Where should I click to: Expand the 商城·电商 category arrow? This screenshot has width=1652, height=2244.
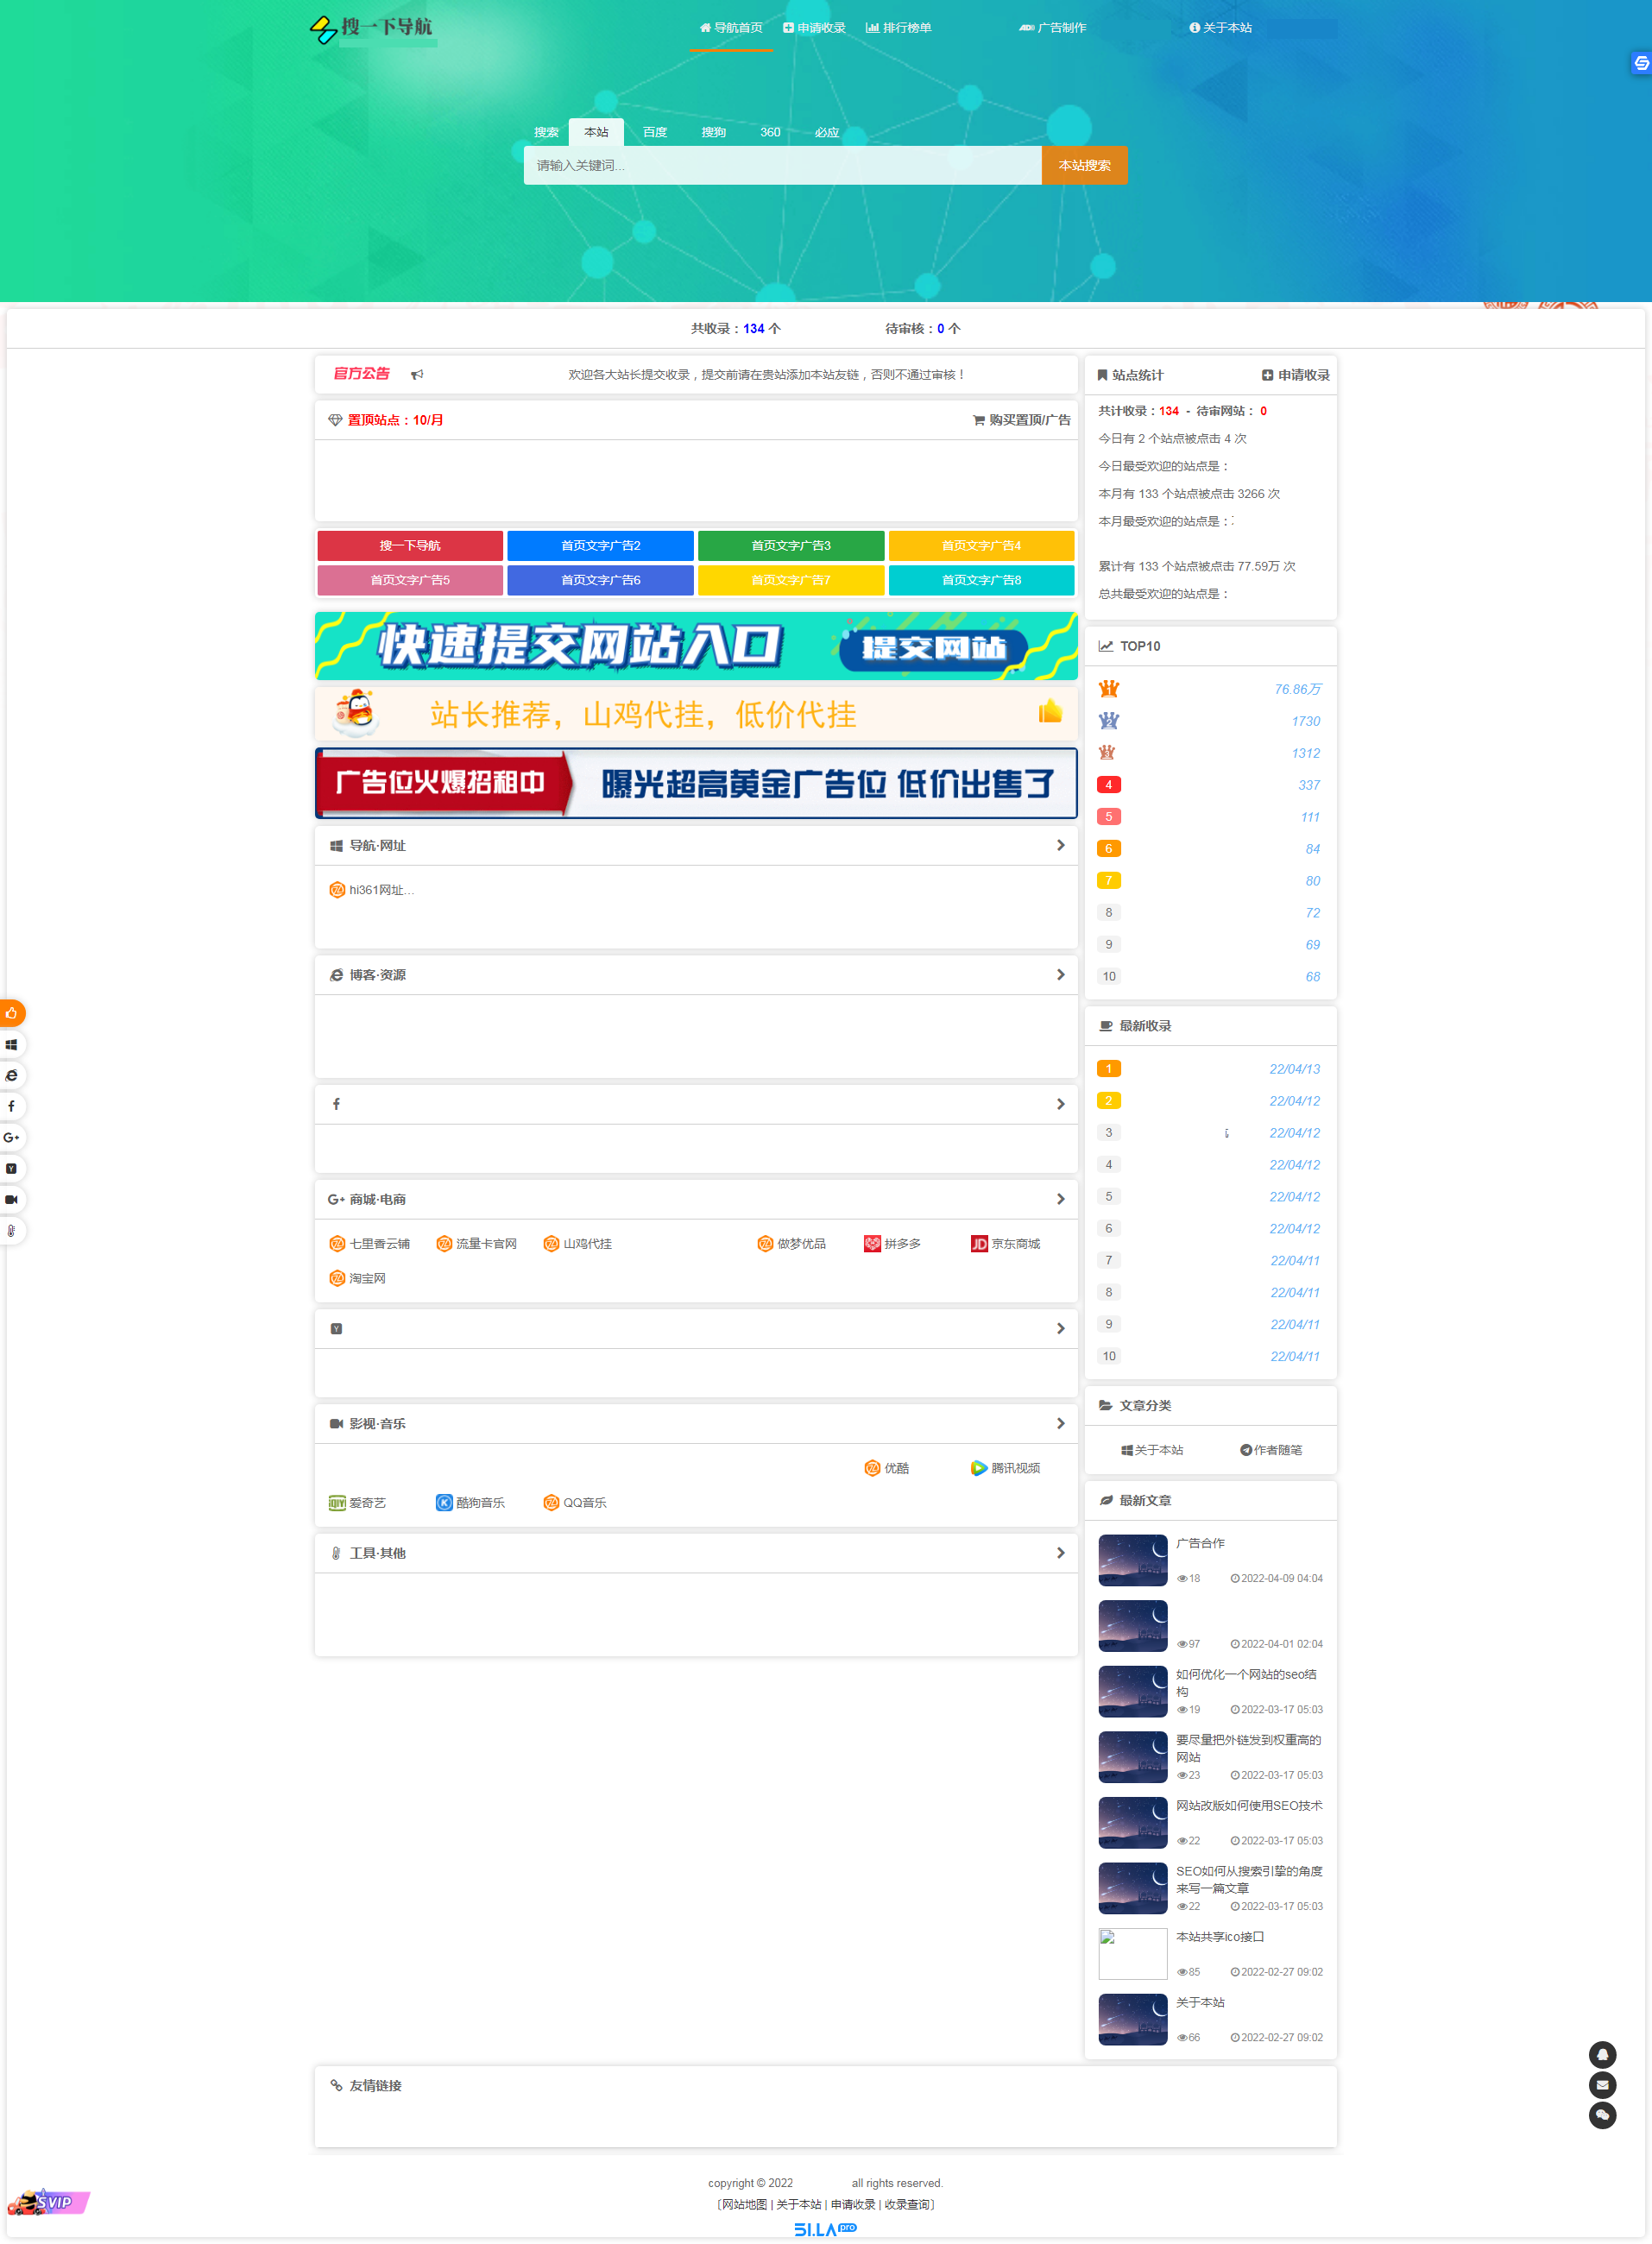tap(1060, 1199)
